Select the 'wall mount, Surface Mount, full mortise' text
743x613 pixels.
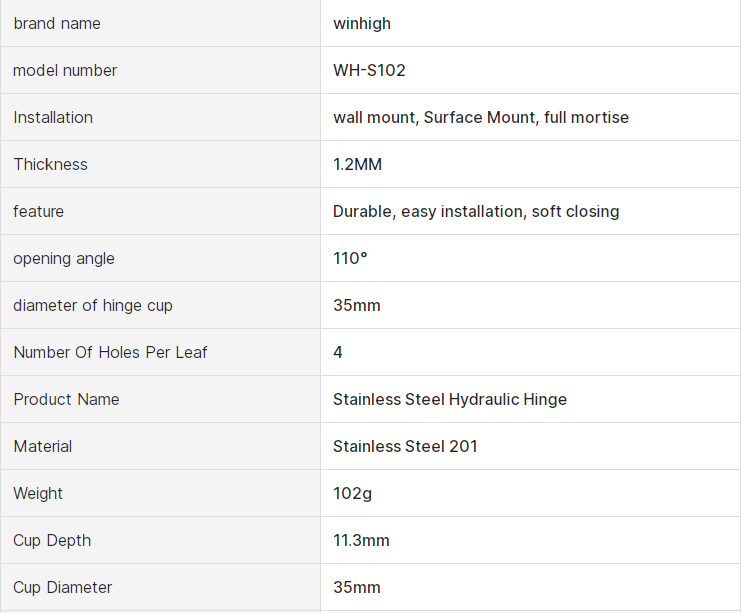pyautogui.click(x=481, y=117)
